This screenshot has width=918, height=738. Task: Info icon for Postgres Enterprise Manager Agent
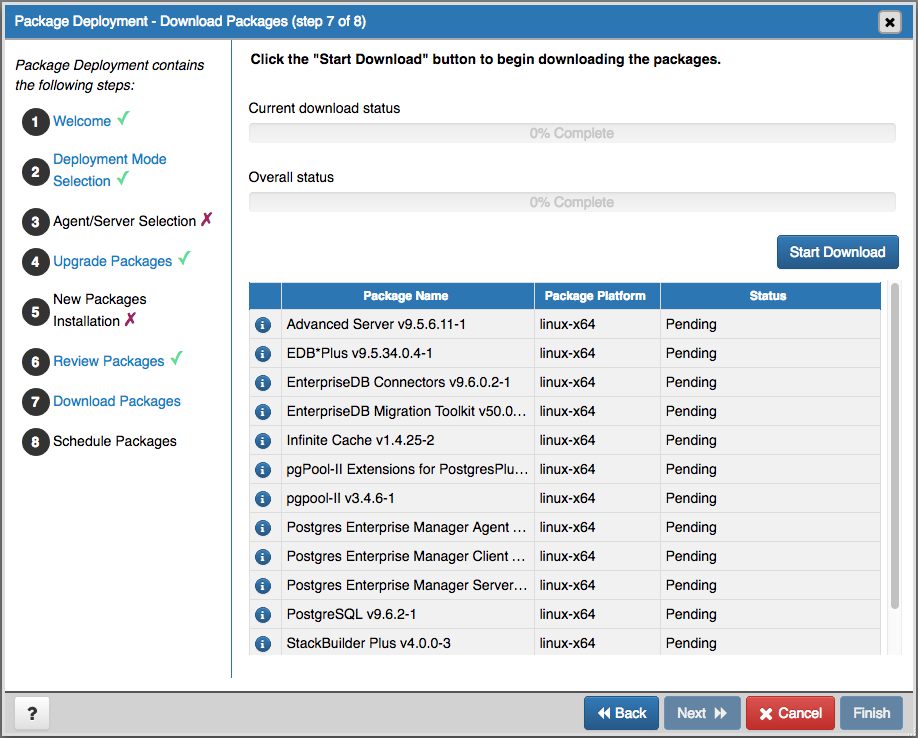(x=263, y=528)
